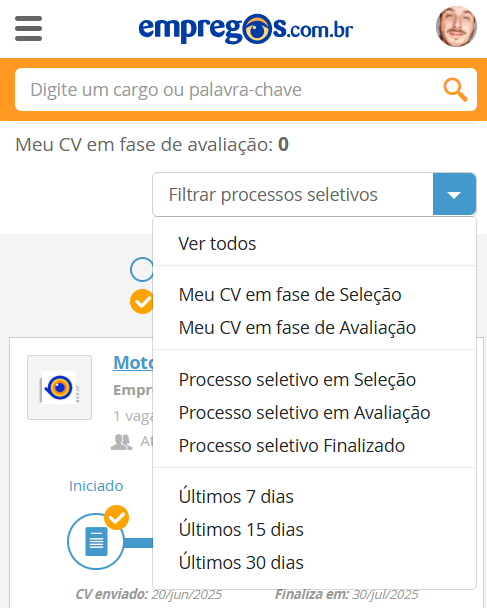
Task: Collapse the filter dropdown blue arrow
Action: 454,194
